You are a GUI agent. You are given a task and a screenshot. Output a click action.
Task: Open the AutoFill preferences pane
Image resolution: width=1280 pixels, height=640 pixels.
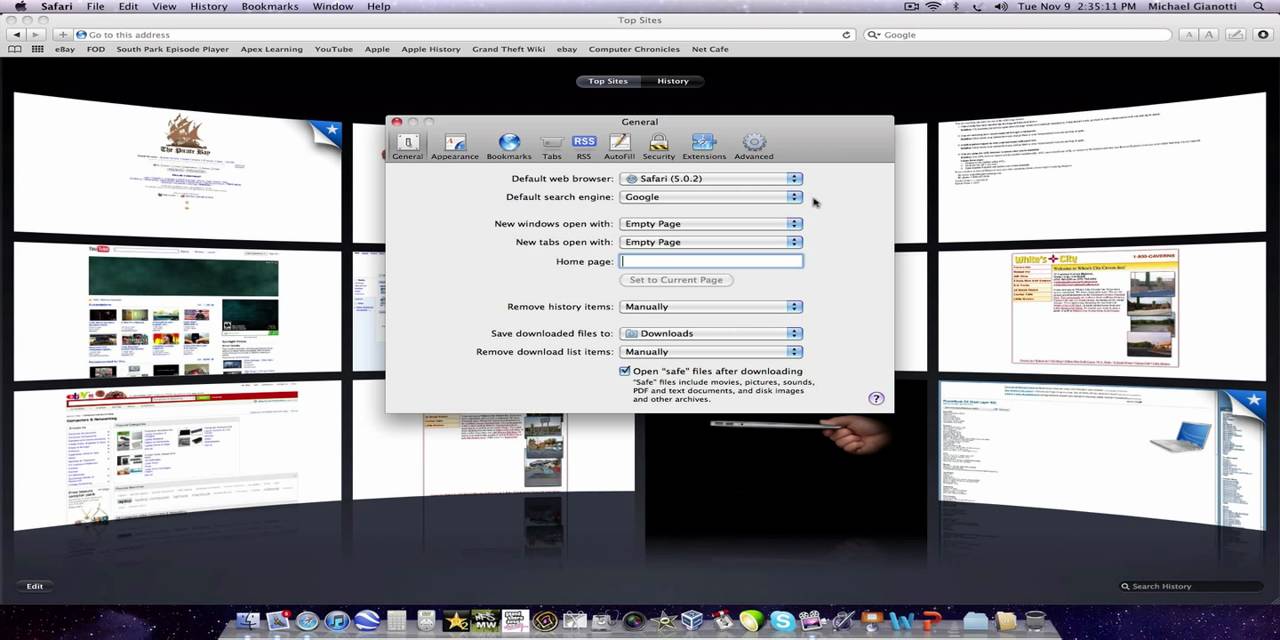click(x=620, y=147)
